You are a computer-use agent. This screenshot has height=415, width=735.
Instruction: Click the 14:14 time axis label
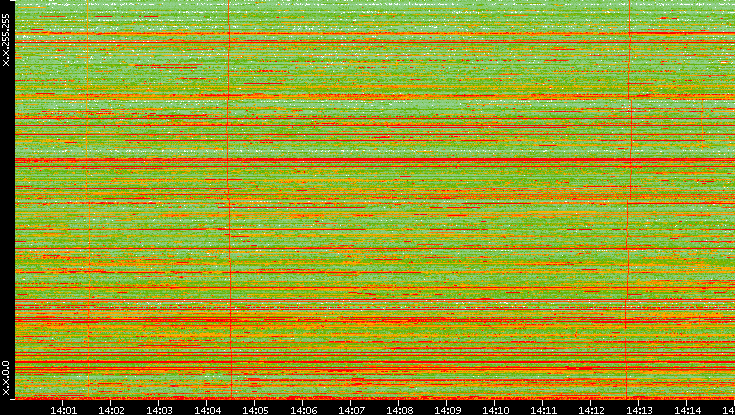pyautogui.click(x=687, y=410)
